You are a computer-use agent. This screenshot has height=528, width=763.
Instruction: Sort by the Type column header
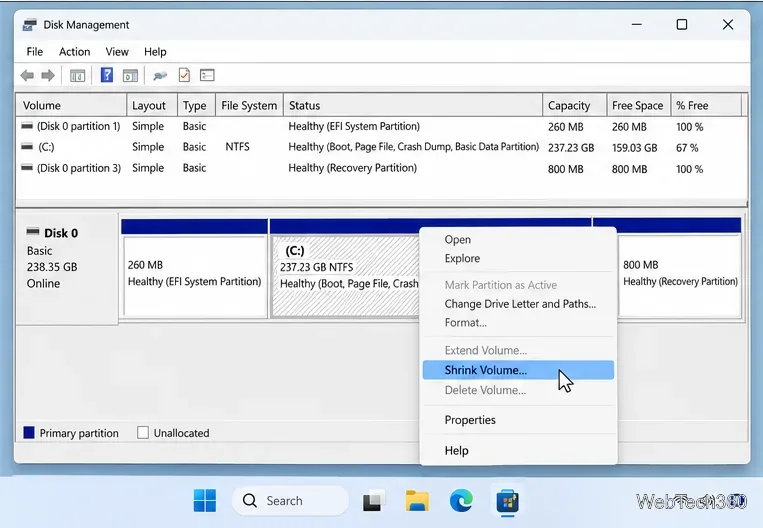coord(197,106)
